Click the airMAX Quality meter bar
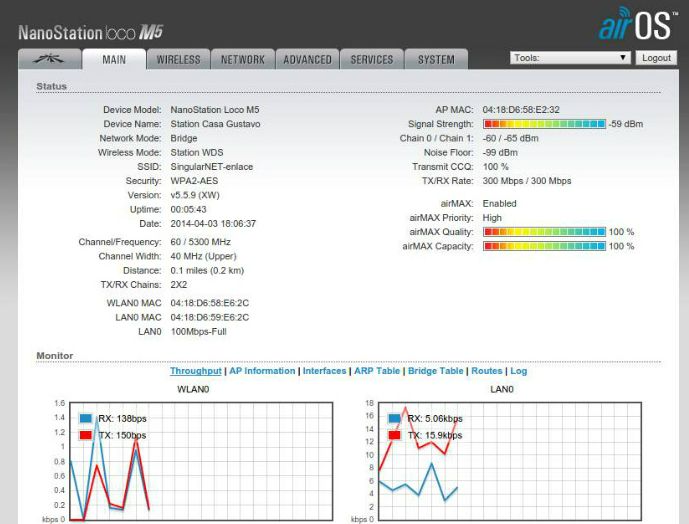 [544, 231]
